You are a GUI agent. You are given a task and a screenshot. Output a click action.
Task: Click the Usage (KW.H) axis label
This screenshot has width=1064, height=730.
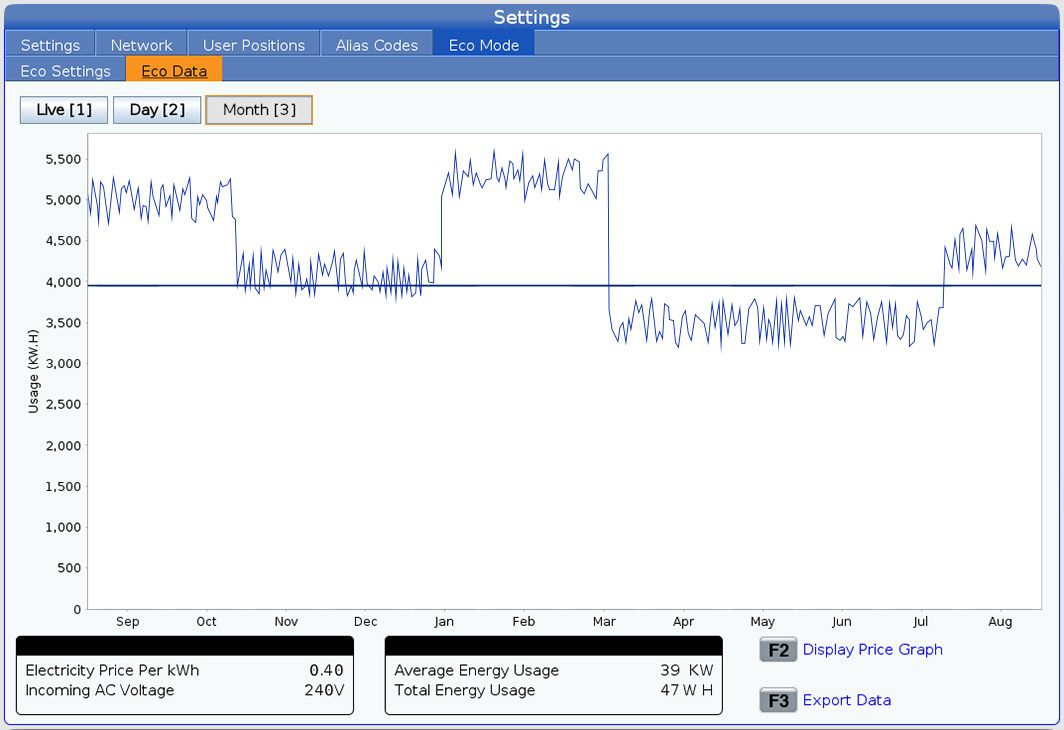[x=33, y=369]
